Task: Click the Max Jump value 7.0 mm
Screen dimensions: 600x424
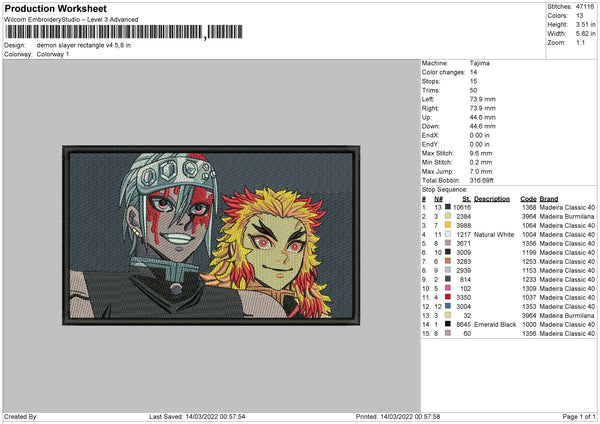Action: click(481, 171)
